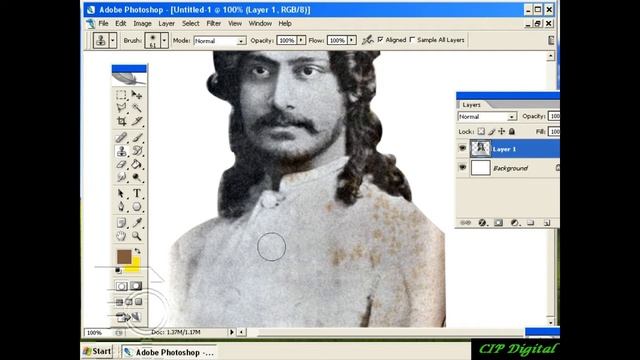This screenshot has width=640, height=360.
Task: Switch to Quick Mask Mode
Action: [136, 286]
